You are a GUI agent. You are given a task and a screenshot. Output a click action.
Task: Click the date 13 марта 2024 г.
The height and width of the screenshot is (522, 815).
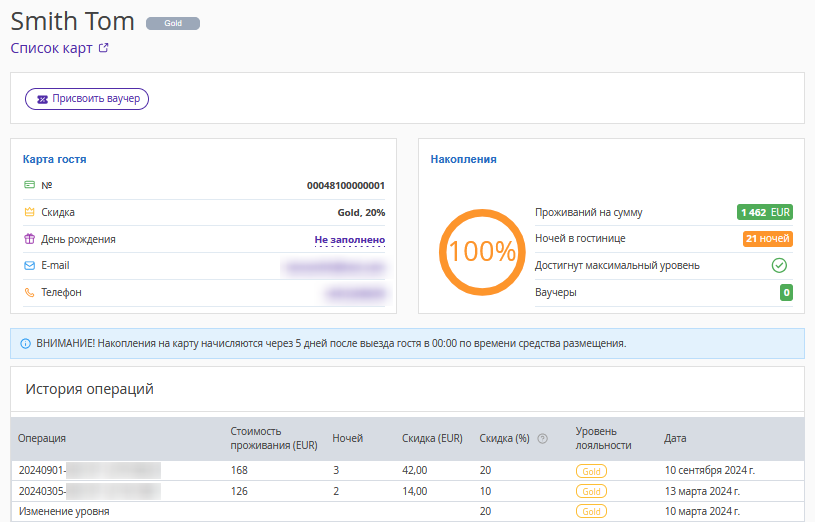pyautogui.click(x=702, y=491)
